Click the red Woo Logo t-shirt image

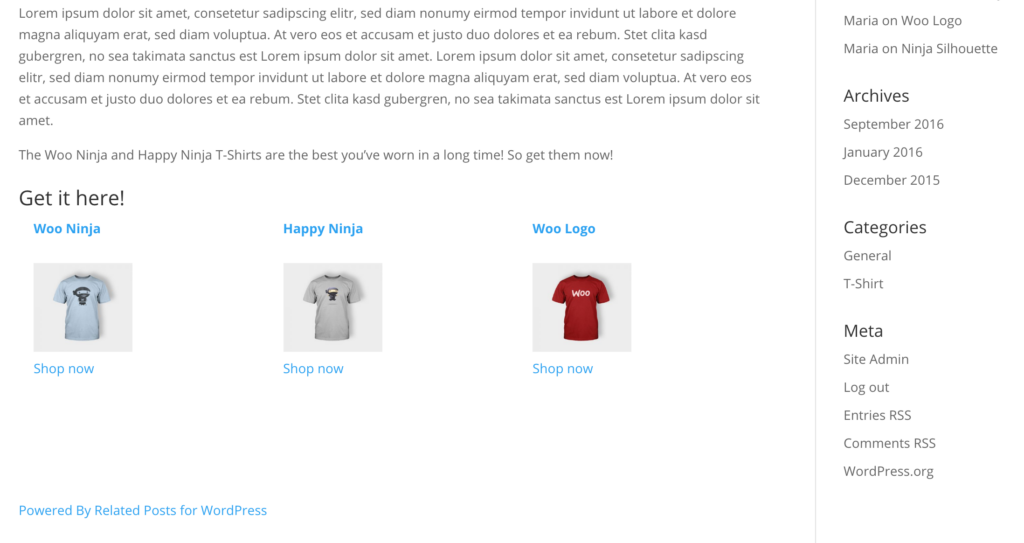(582, 307)
